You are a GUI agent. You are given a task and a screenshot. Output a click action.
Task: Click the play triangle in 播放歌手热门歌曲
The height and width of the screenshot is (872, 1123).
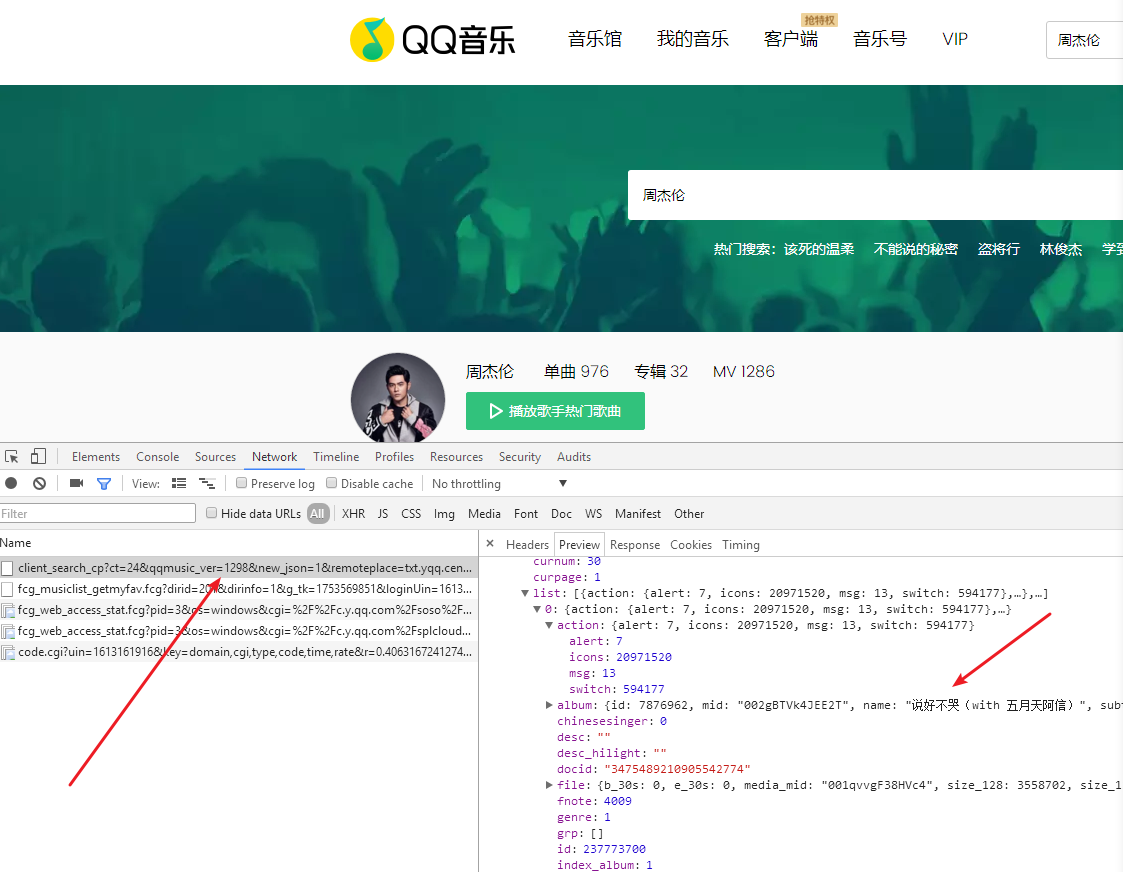pos(496,411)
